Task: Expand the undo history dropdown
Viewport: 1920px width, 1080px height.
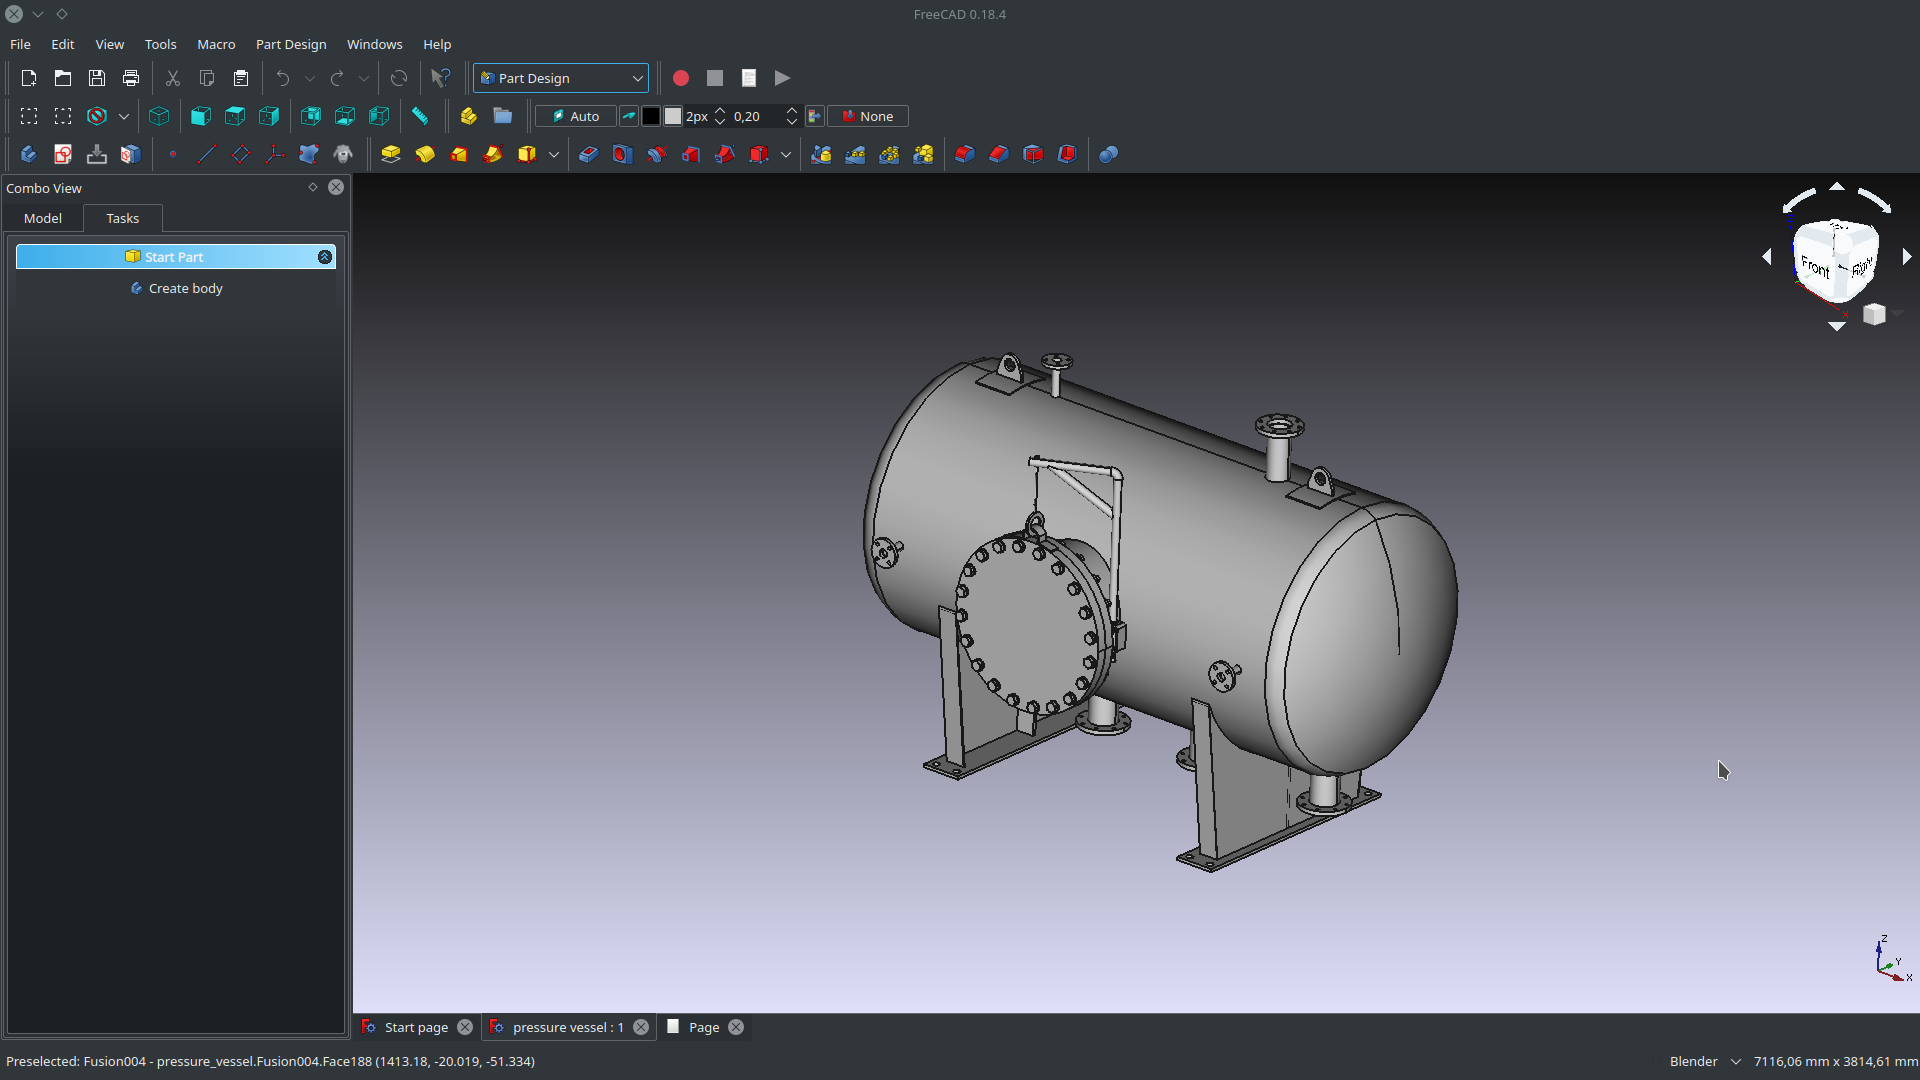Action: [310, 78]
